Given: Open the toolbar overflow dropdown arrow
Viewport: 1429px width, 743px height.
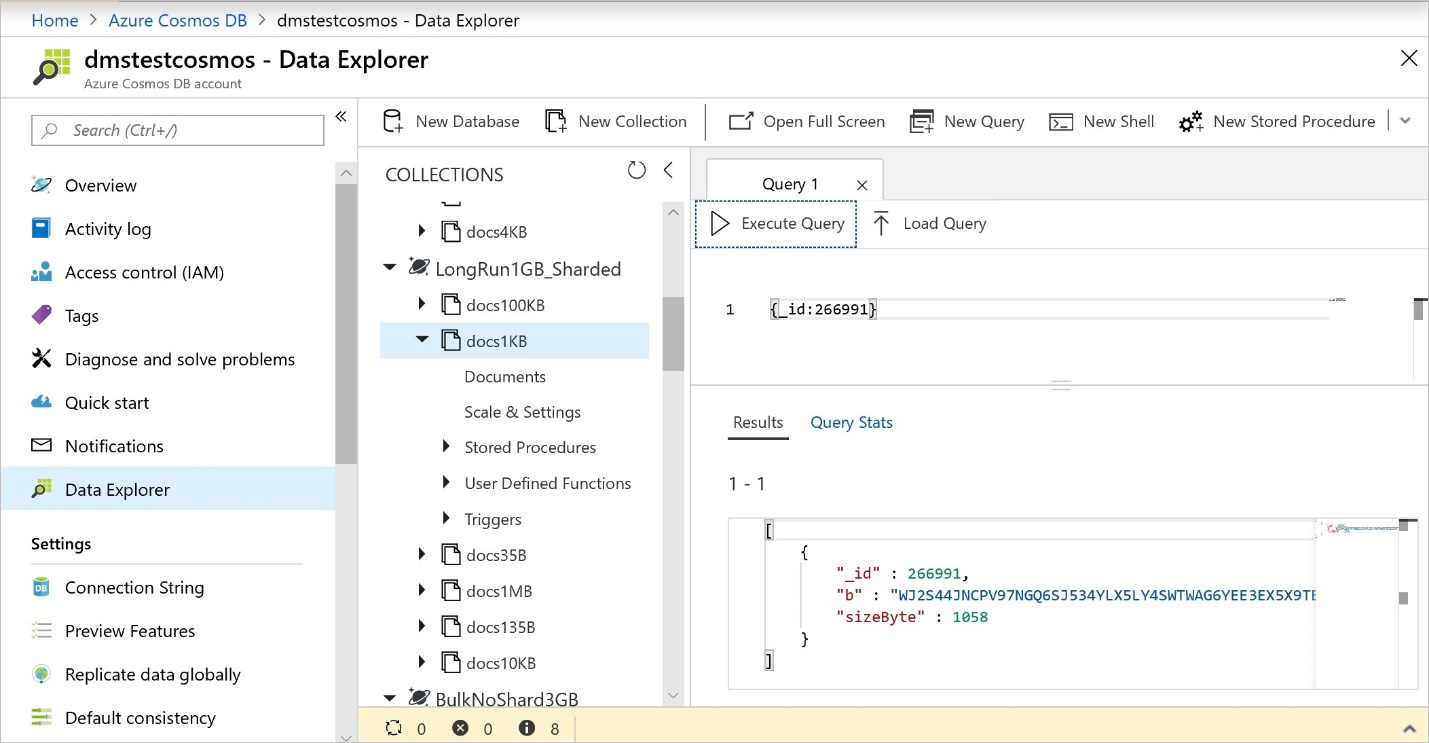Looking at the screenshot, I should 1405,121.
